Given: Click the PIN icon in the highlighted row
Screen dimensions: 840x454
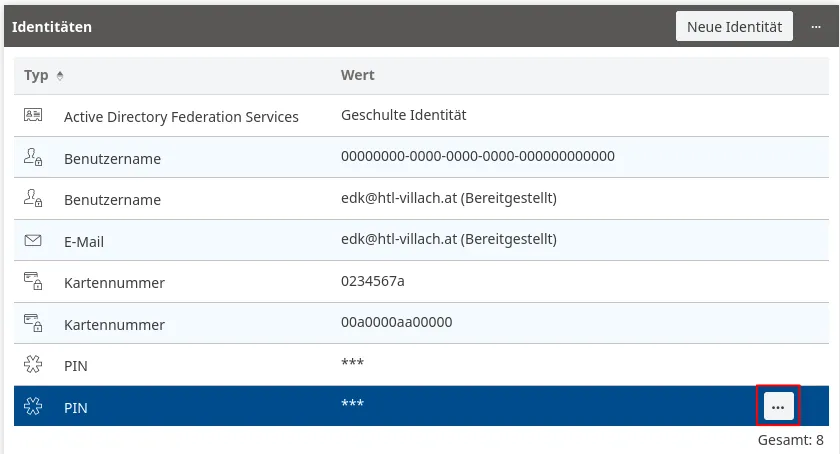Looking at the screenshot, I should click(33, 406).
